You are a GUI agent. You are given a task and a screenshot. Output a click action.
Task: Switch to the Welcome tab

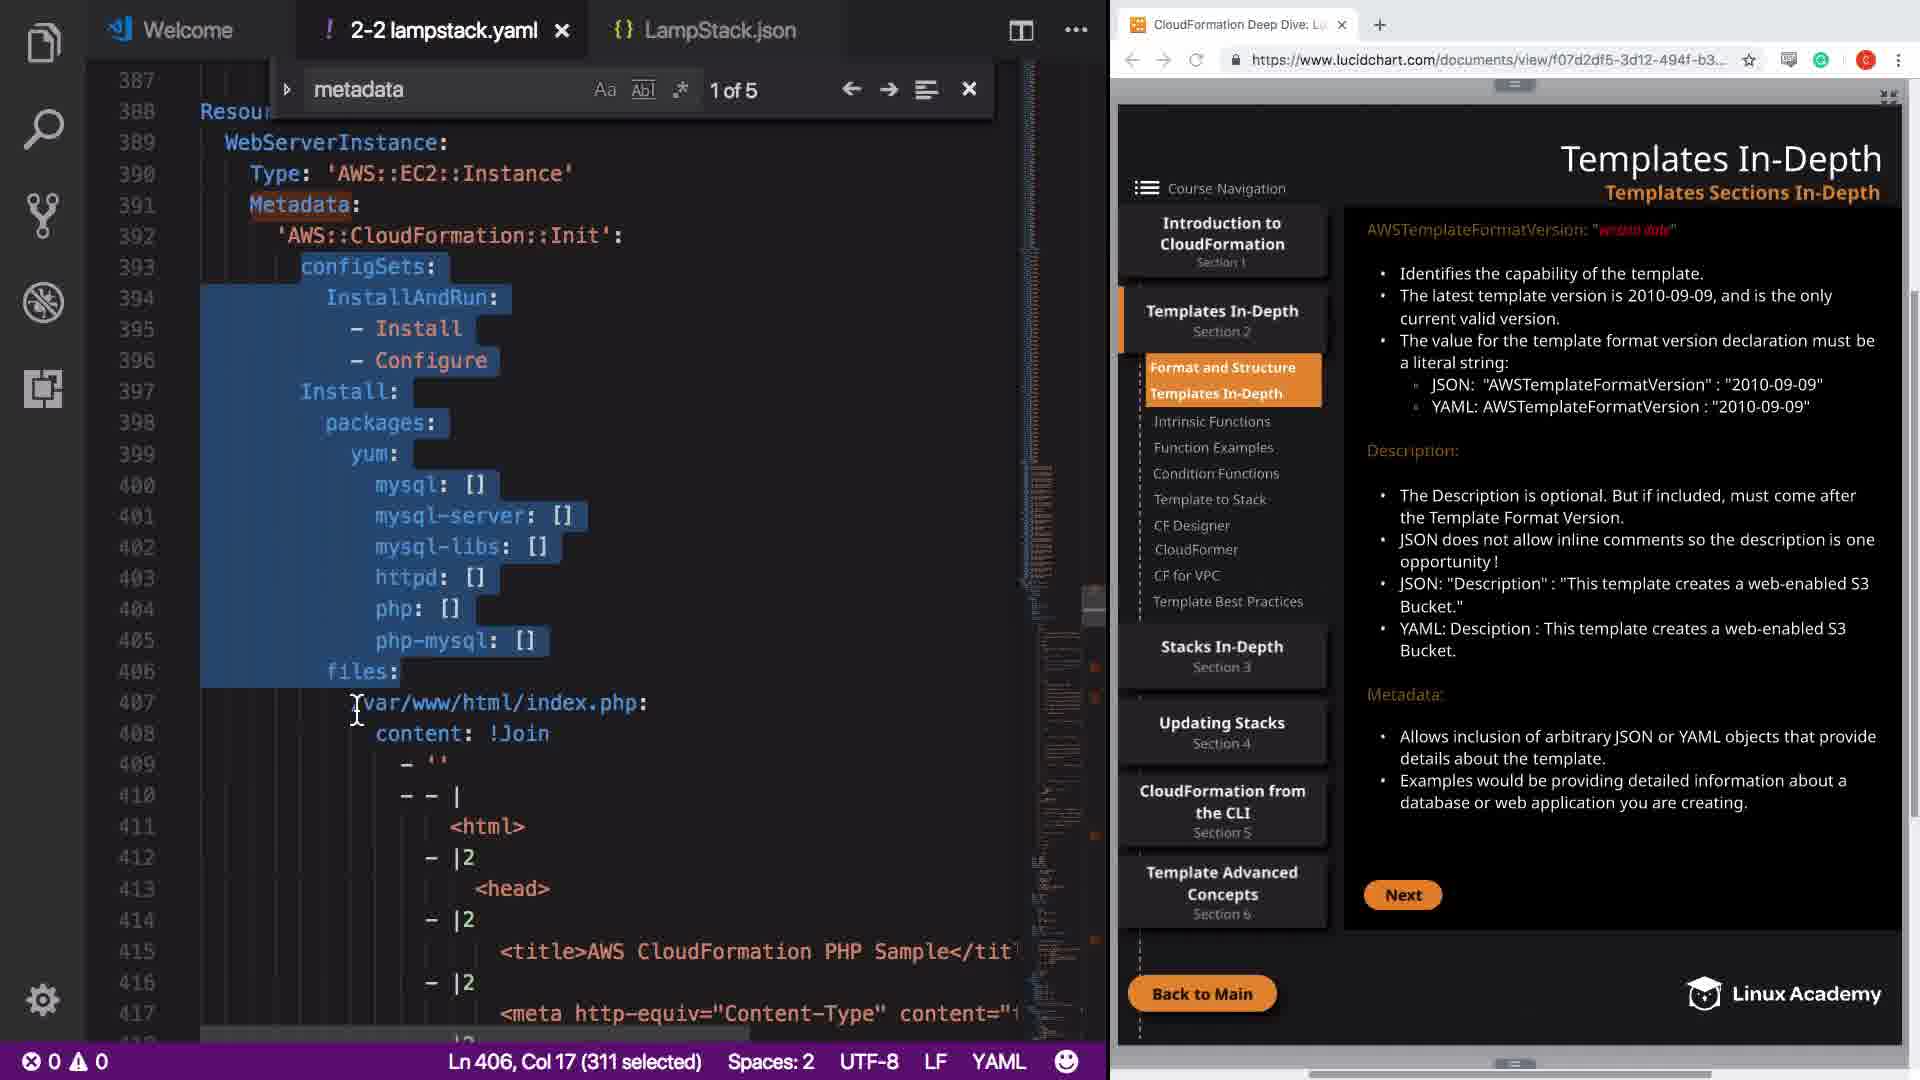pyautogui.click(x=186, y=30)
